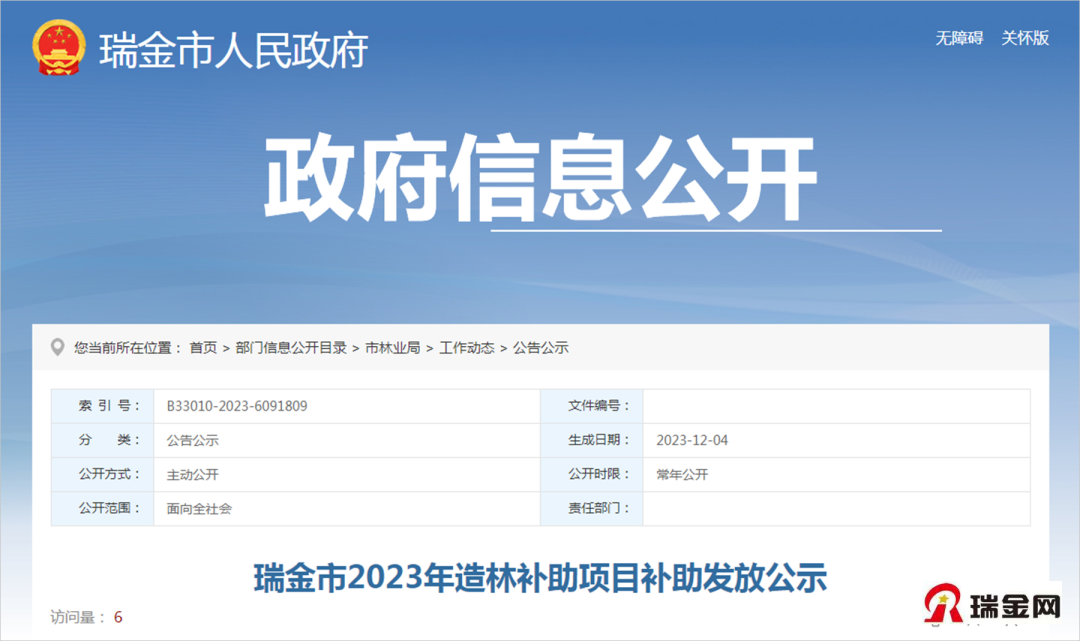Click the 面向全社会 value cell
The image size is (1080, 641).
(x=347, y=509)
